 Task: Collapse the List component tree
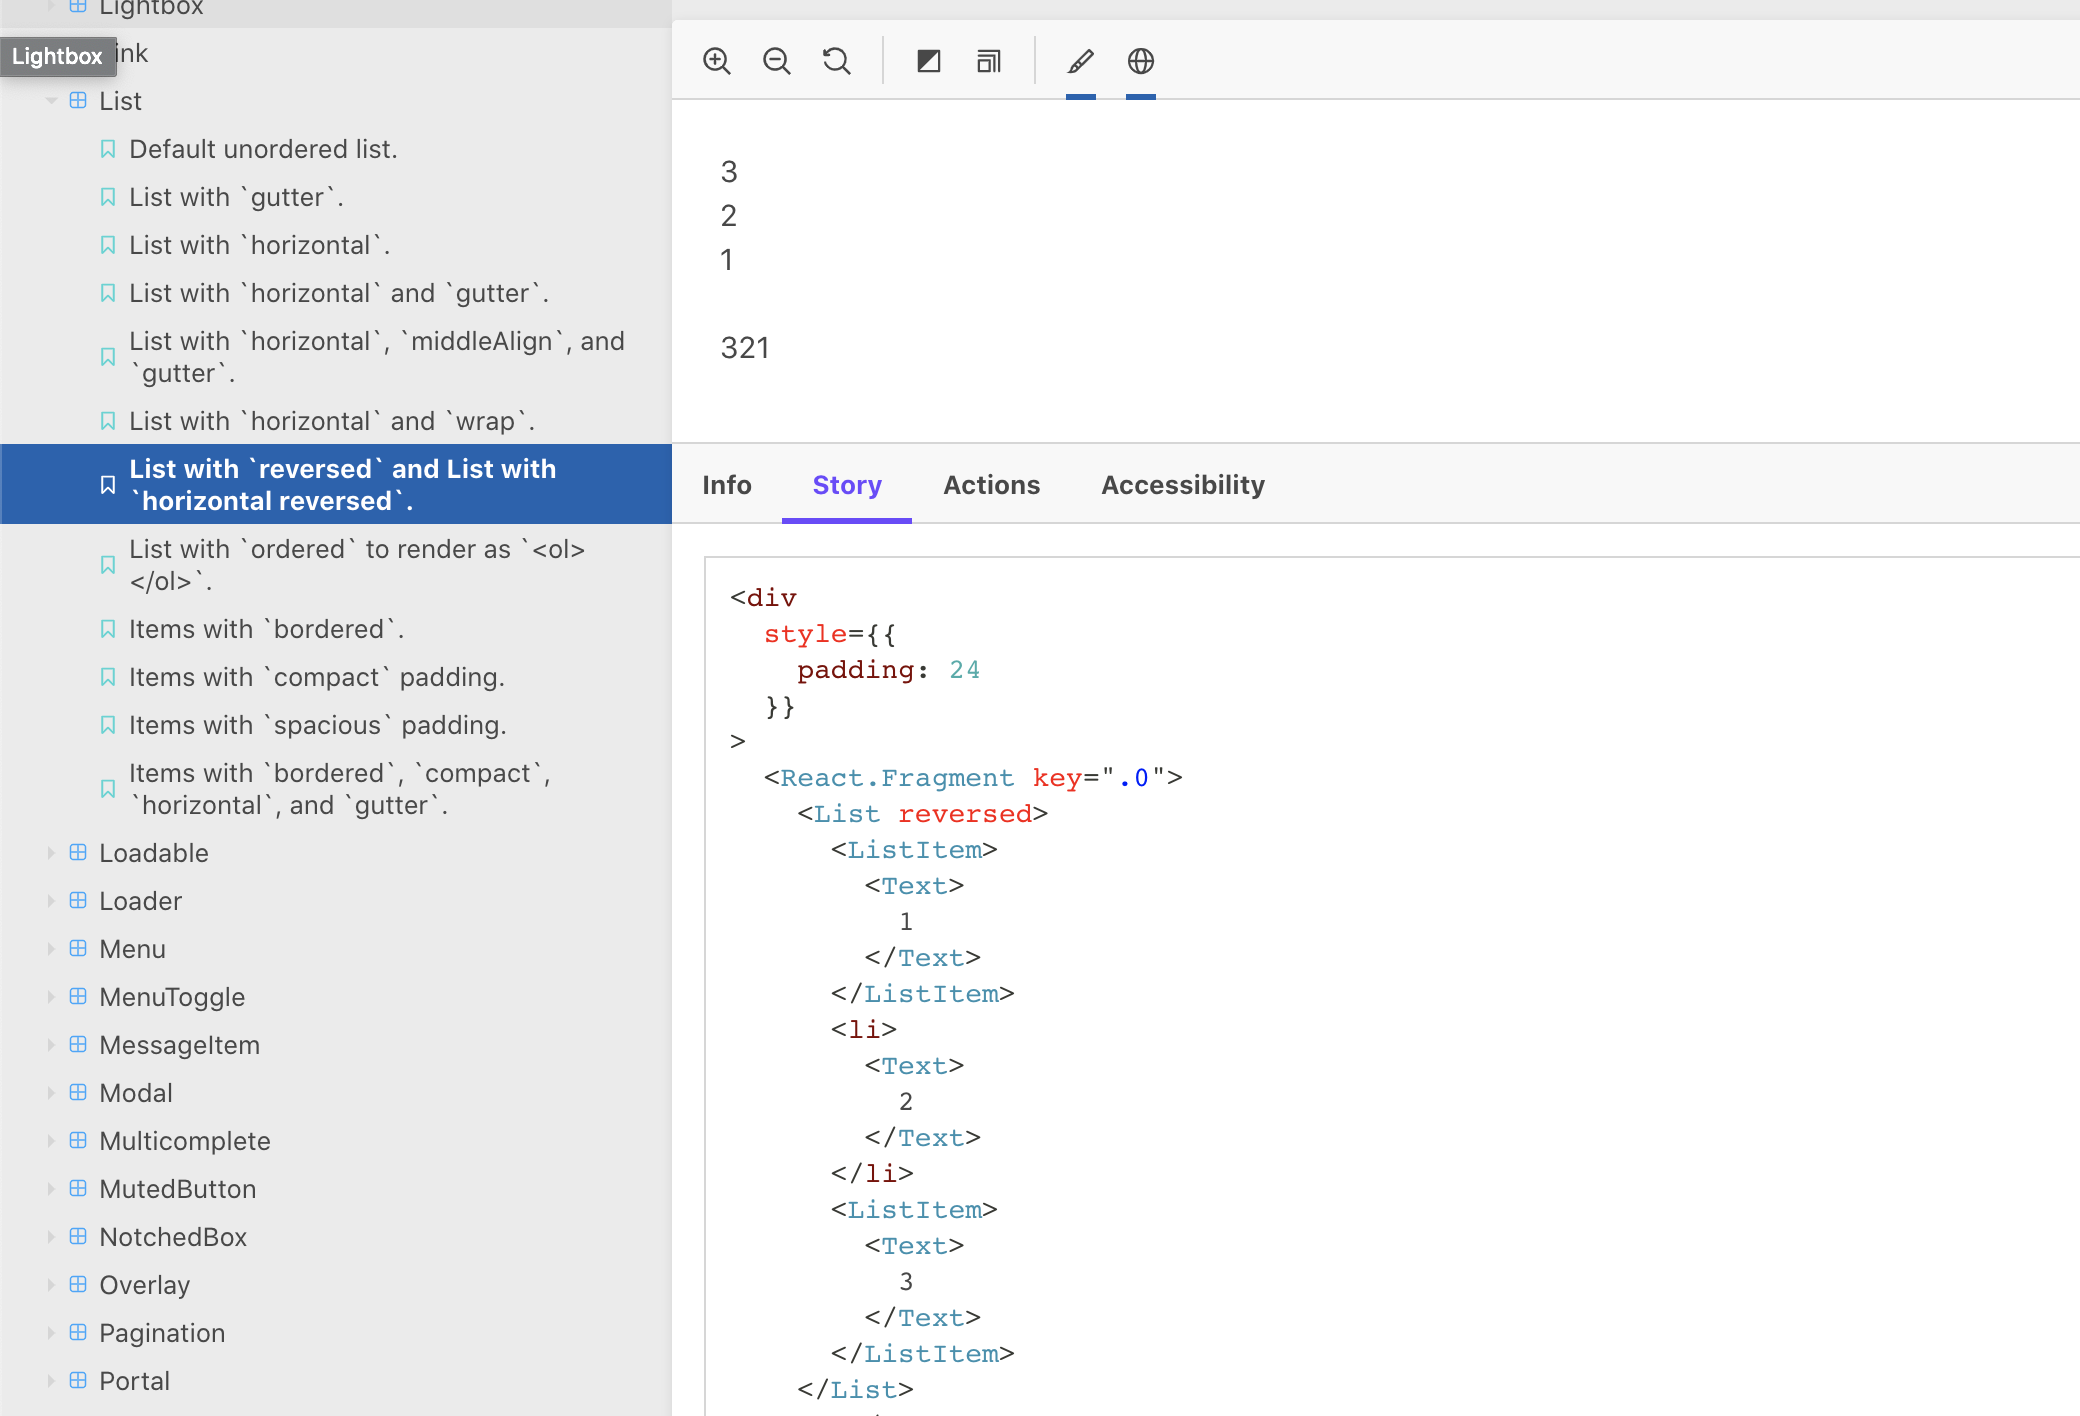pos(51,101)
